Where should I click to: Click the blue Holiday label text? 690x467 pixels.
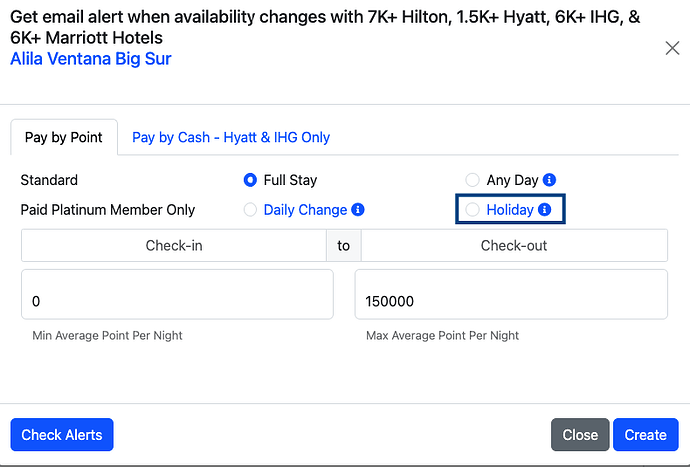[510, 210]
